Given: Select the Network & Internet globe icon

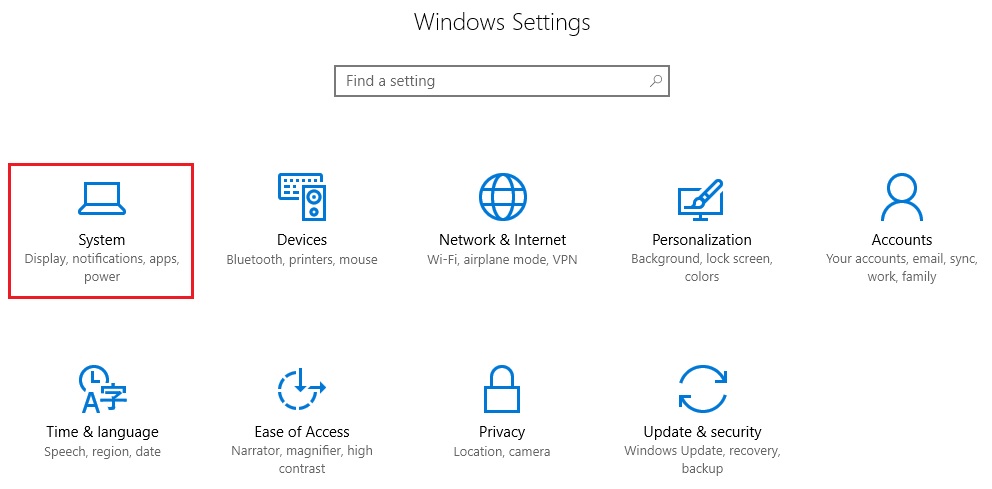Looking at the screenshot, I should click(502, 196).
